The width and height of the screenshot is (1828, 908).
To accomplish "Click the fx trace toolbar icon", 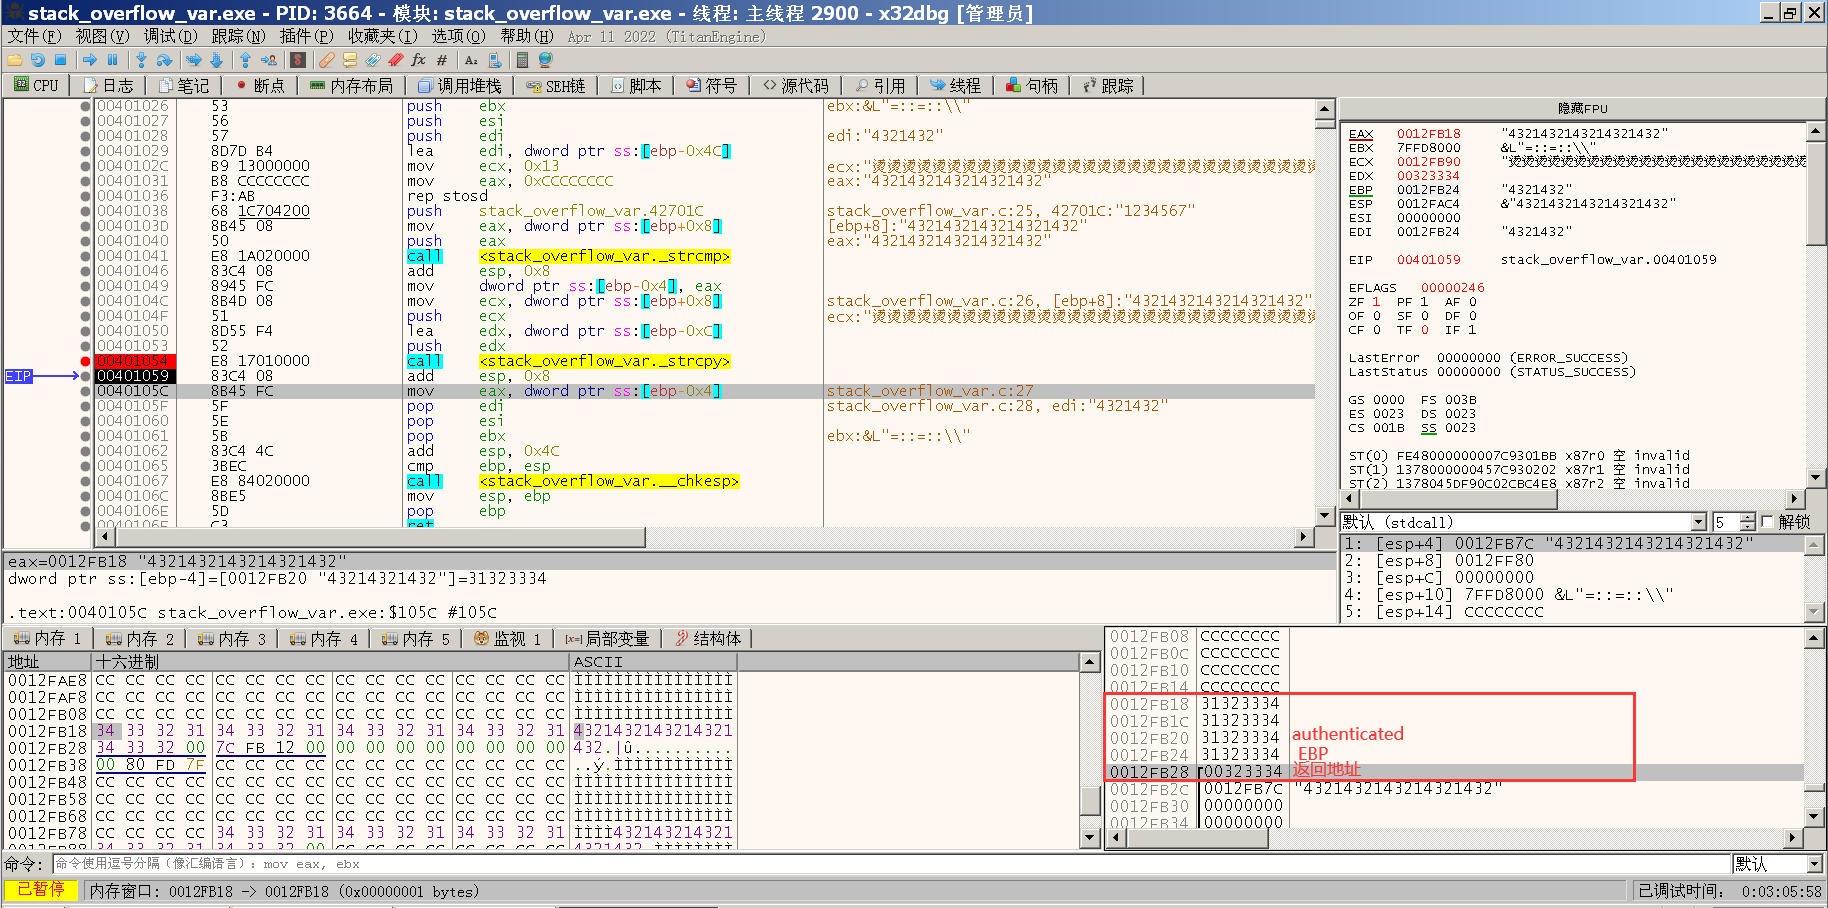I will 418,60.
